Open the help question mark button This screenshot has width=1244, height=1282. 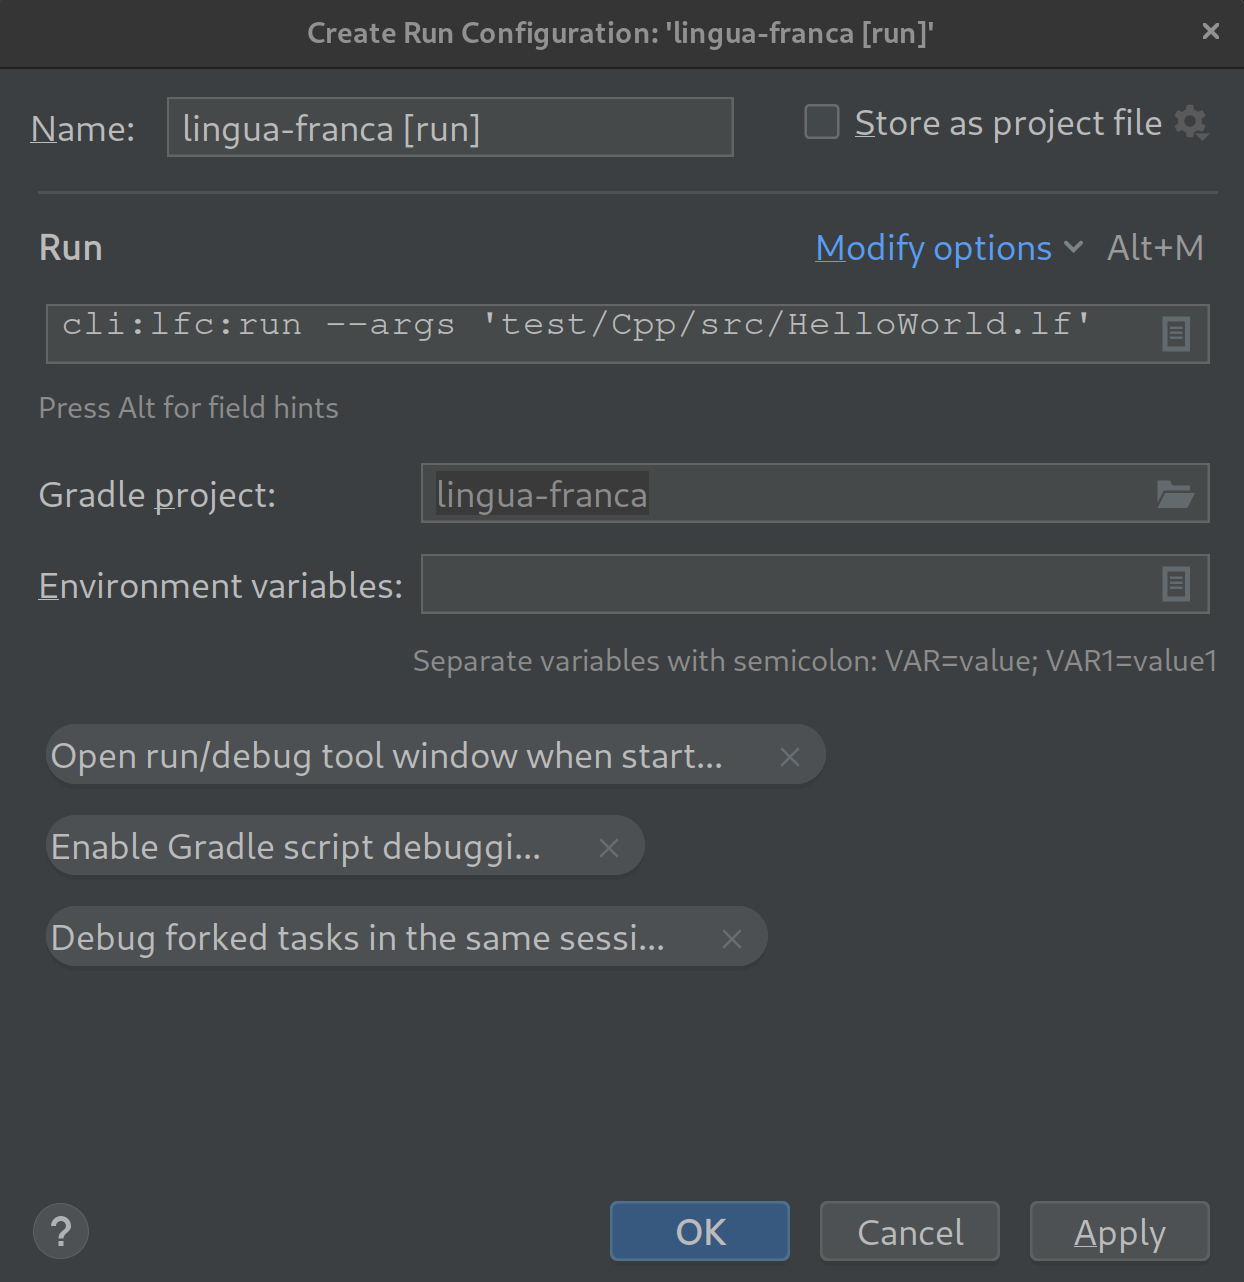(61, 1232)
